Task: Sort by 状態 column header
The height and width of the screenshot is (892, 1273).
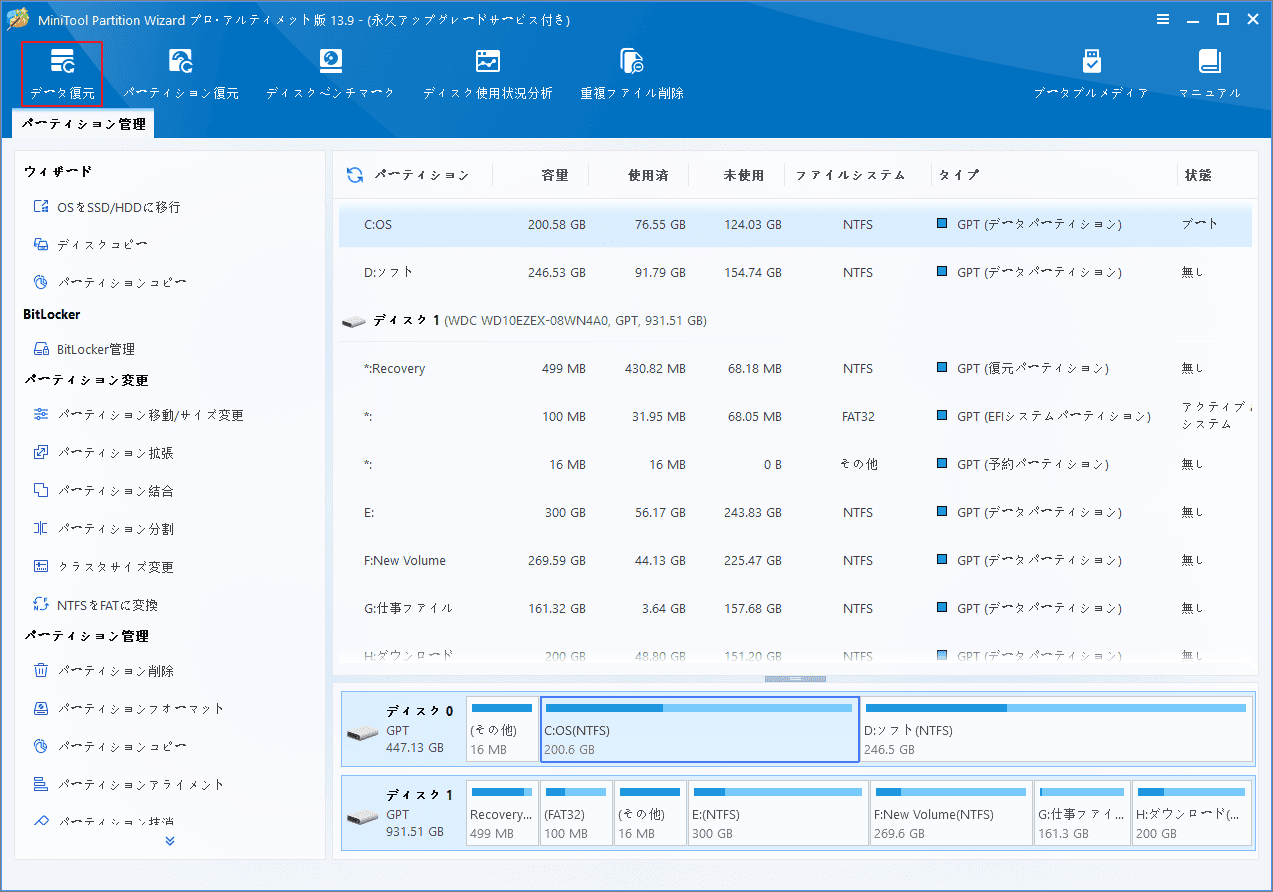Action: point(1198,175)
